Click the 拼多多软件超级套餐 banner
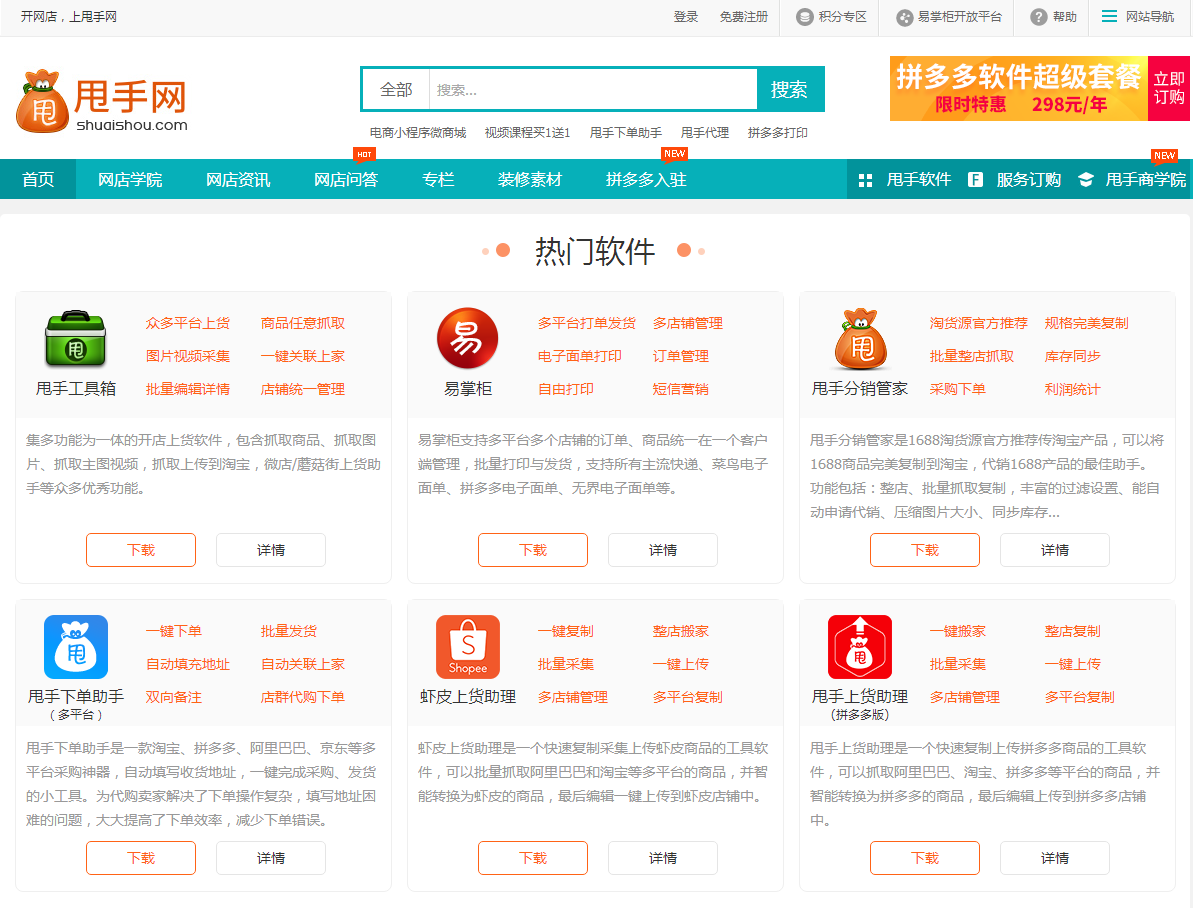 [x=1018, y=89]
